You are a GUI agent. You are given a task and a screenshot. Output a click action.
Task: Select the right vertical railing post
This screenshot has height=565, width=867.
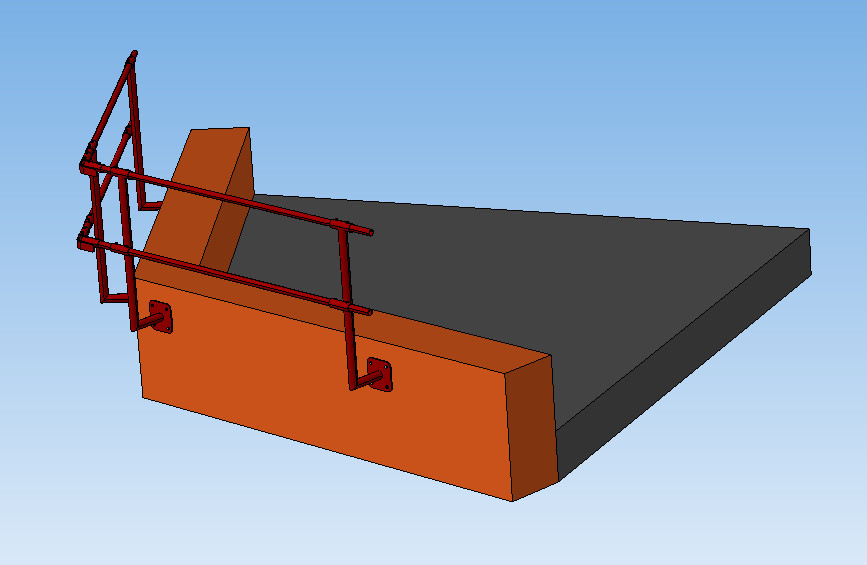coord(348,307)
